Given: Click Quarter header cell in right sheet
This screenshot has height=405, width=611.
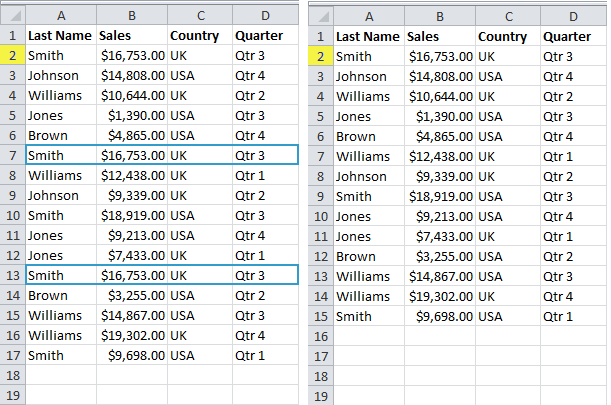Looking at the screenshot, I should (x=573, y=37).
